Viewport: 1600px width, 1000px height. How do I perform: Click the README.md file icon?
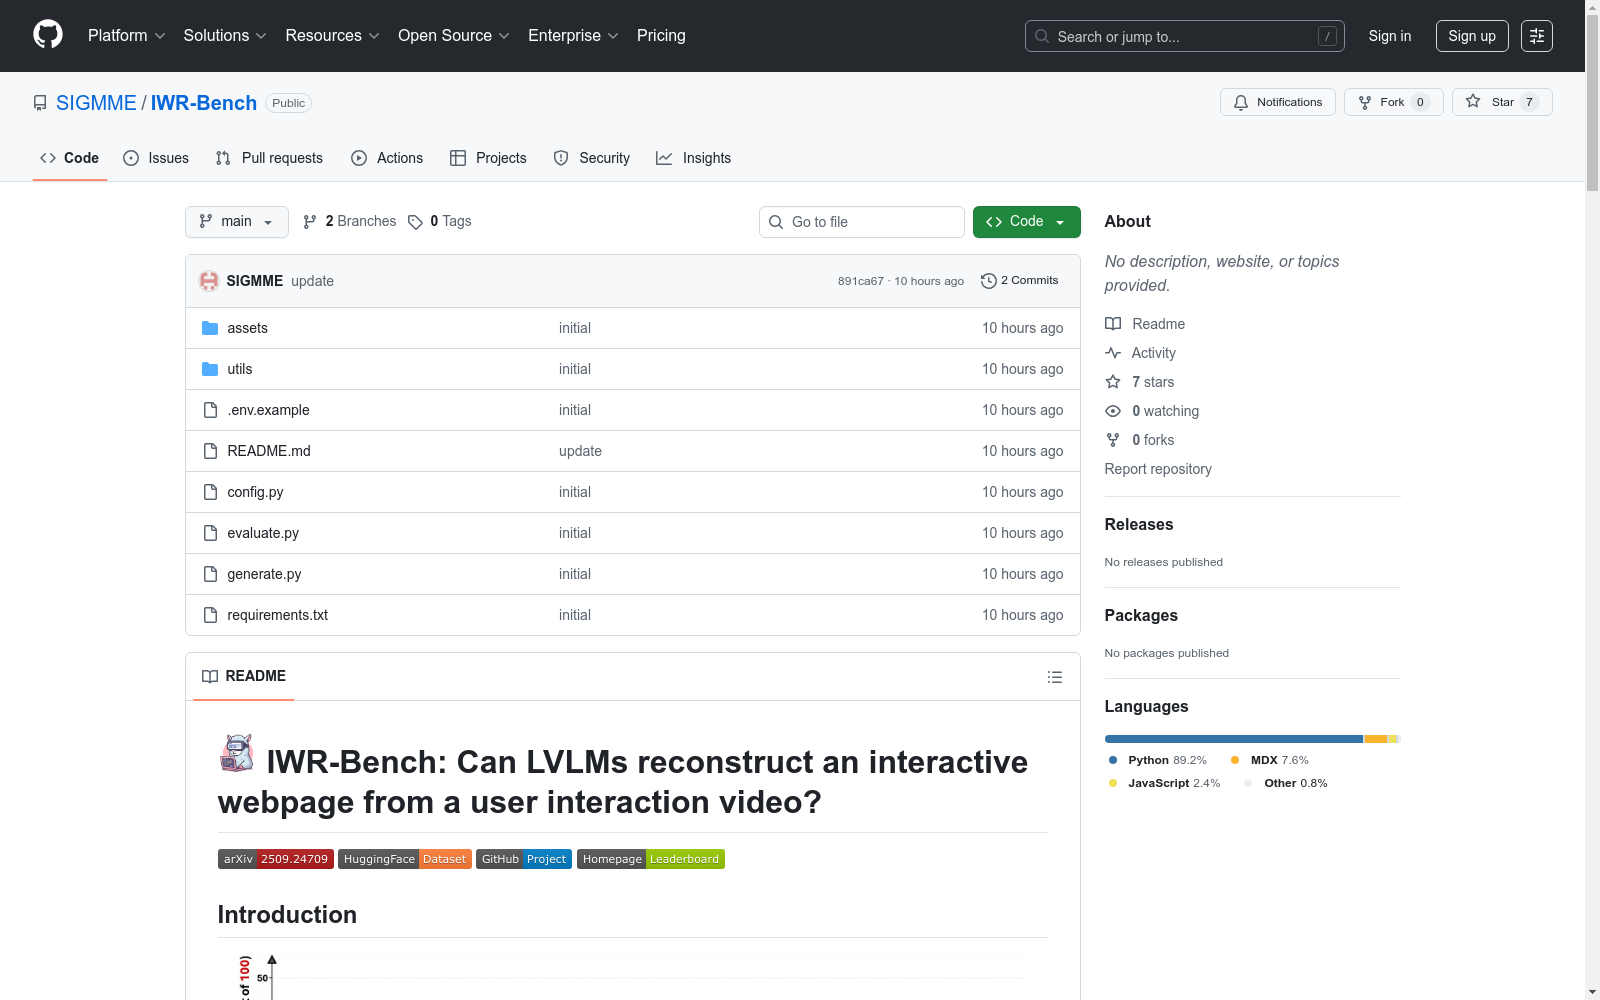tap(210, 451)
